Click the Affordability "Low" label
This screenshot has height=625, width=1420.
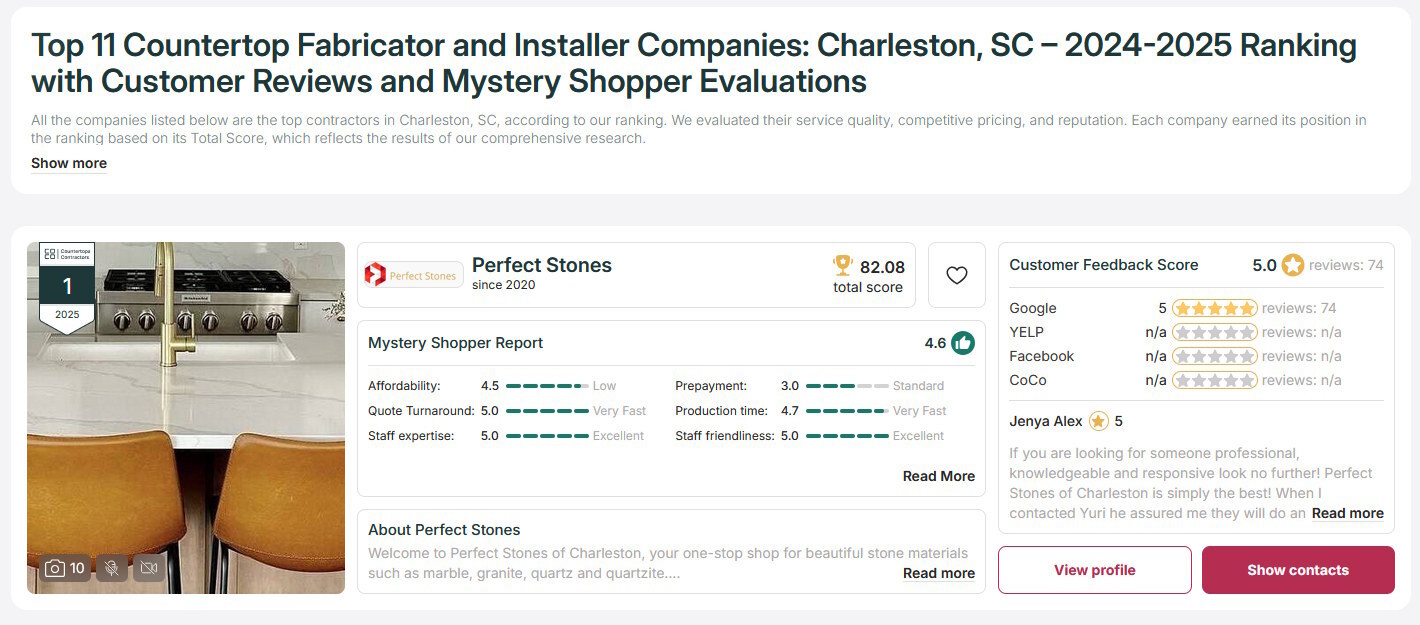[x=604, y=386]
